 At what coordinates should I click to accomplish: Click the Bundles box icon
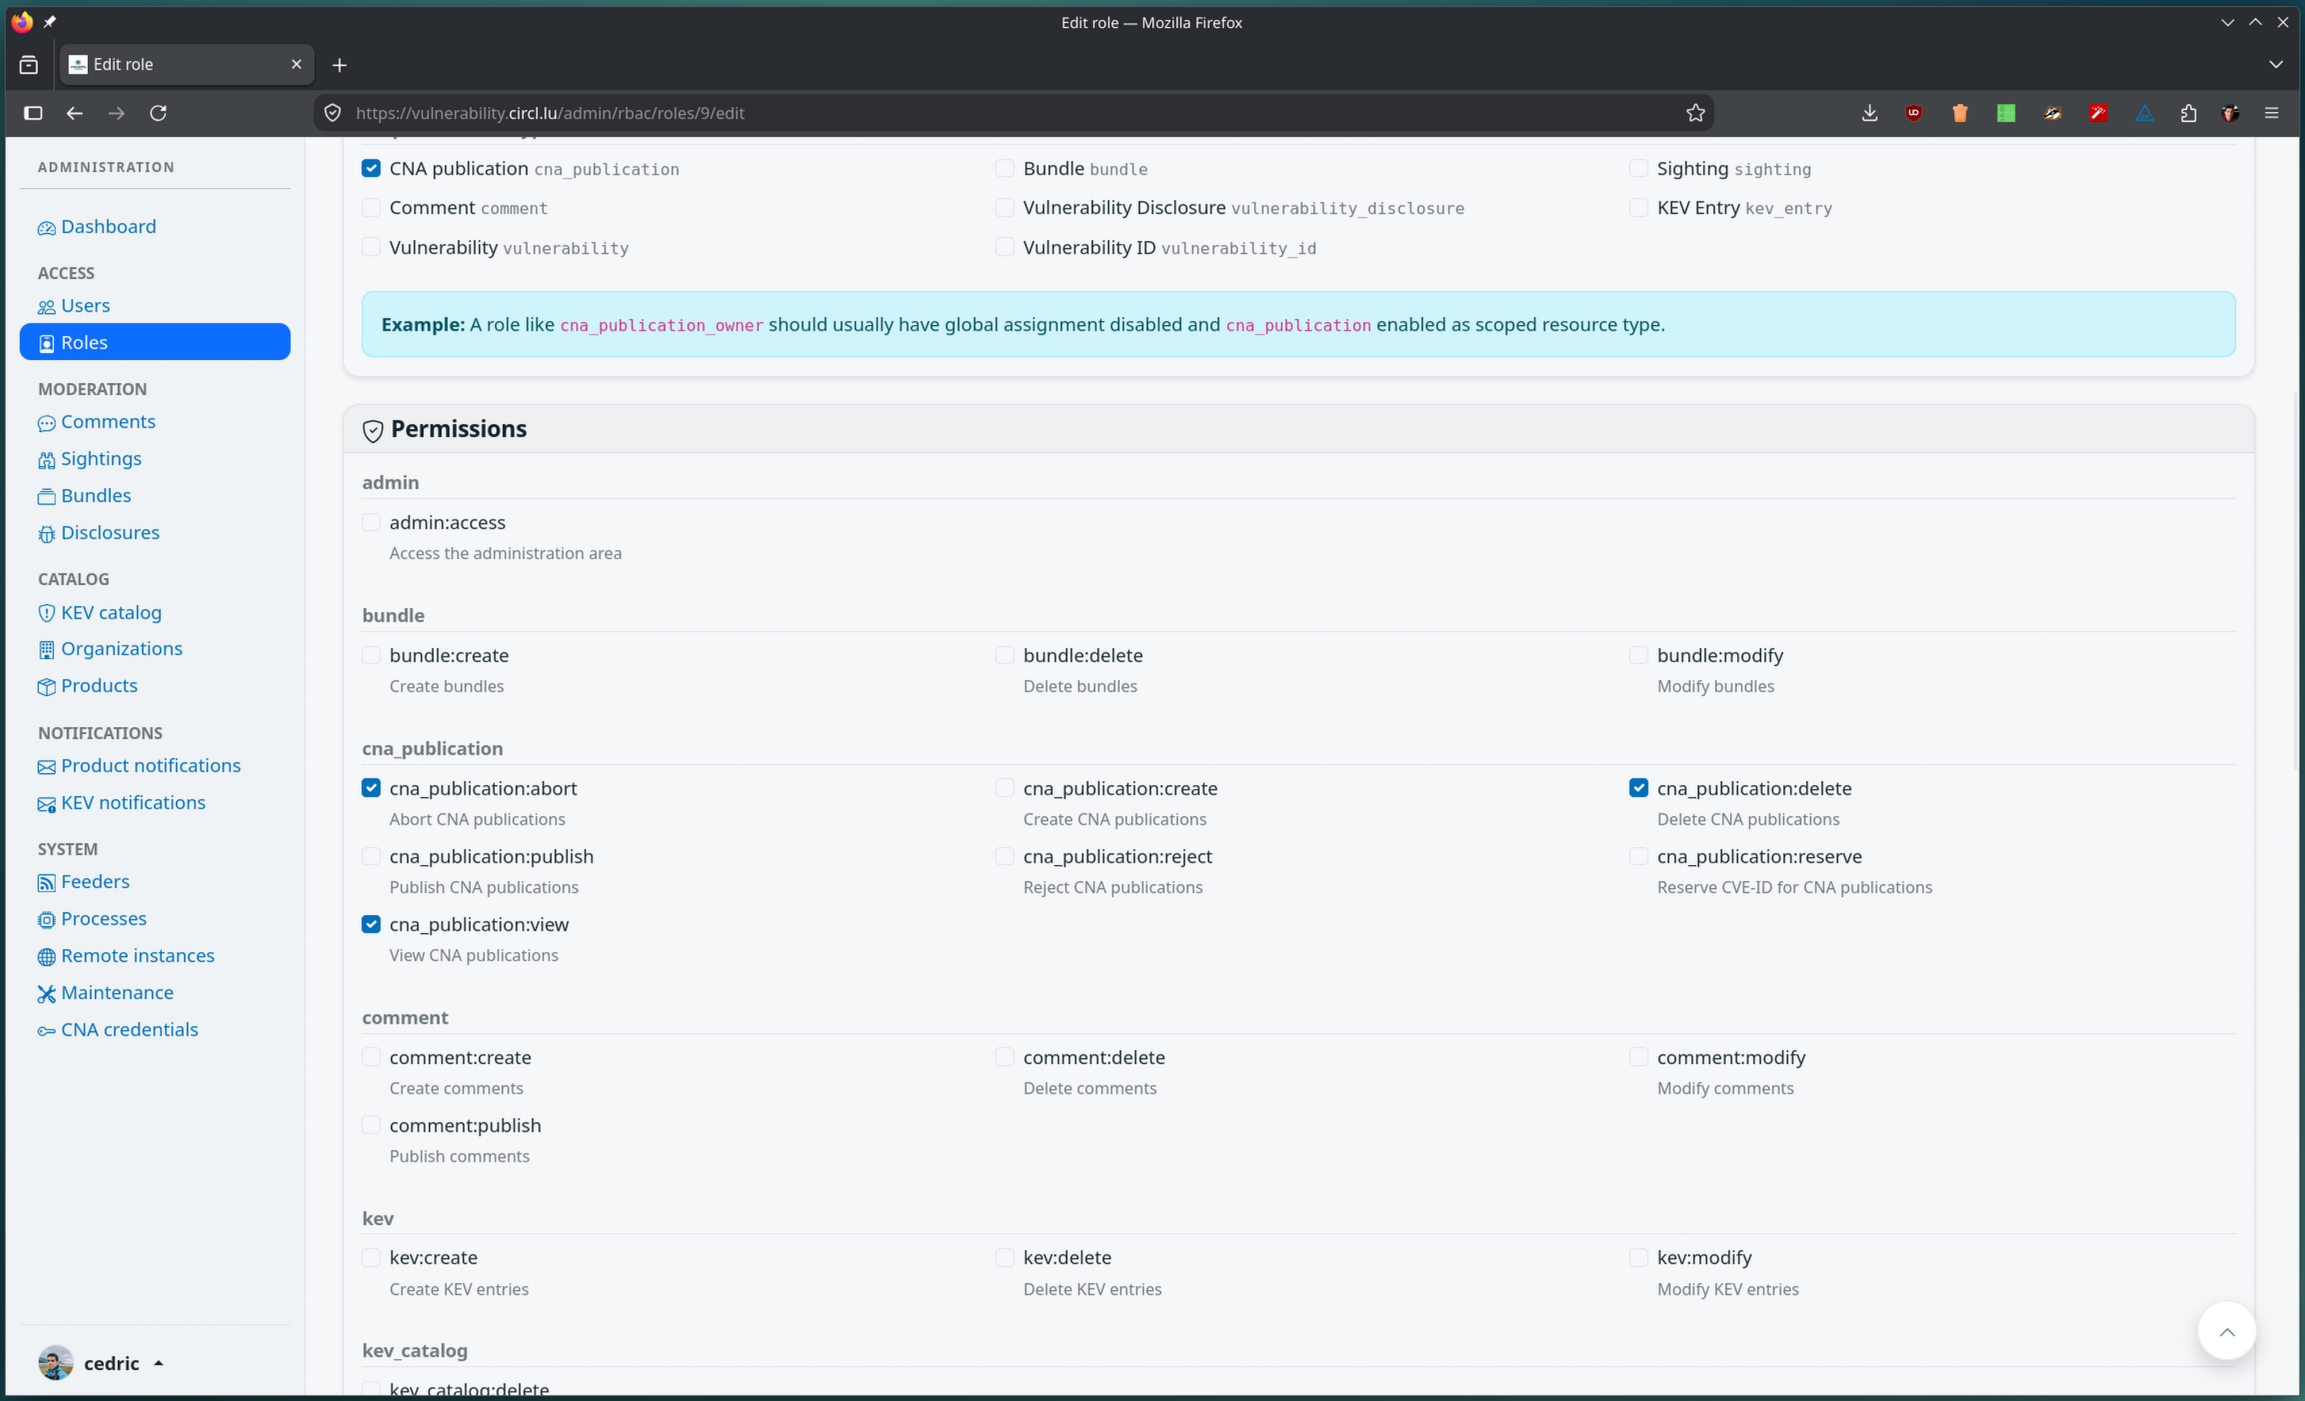46,497
